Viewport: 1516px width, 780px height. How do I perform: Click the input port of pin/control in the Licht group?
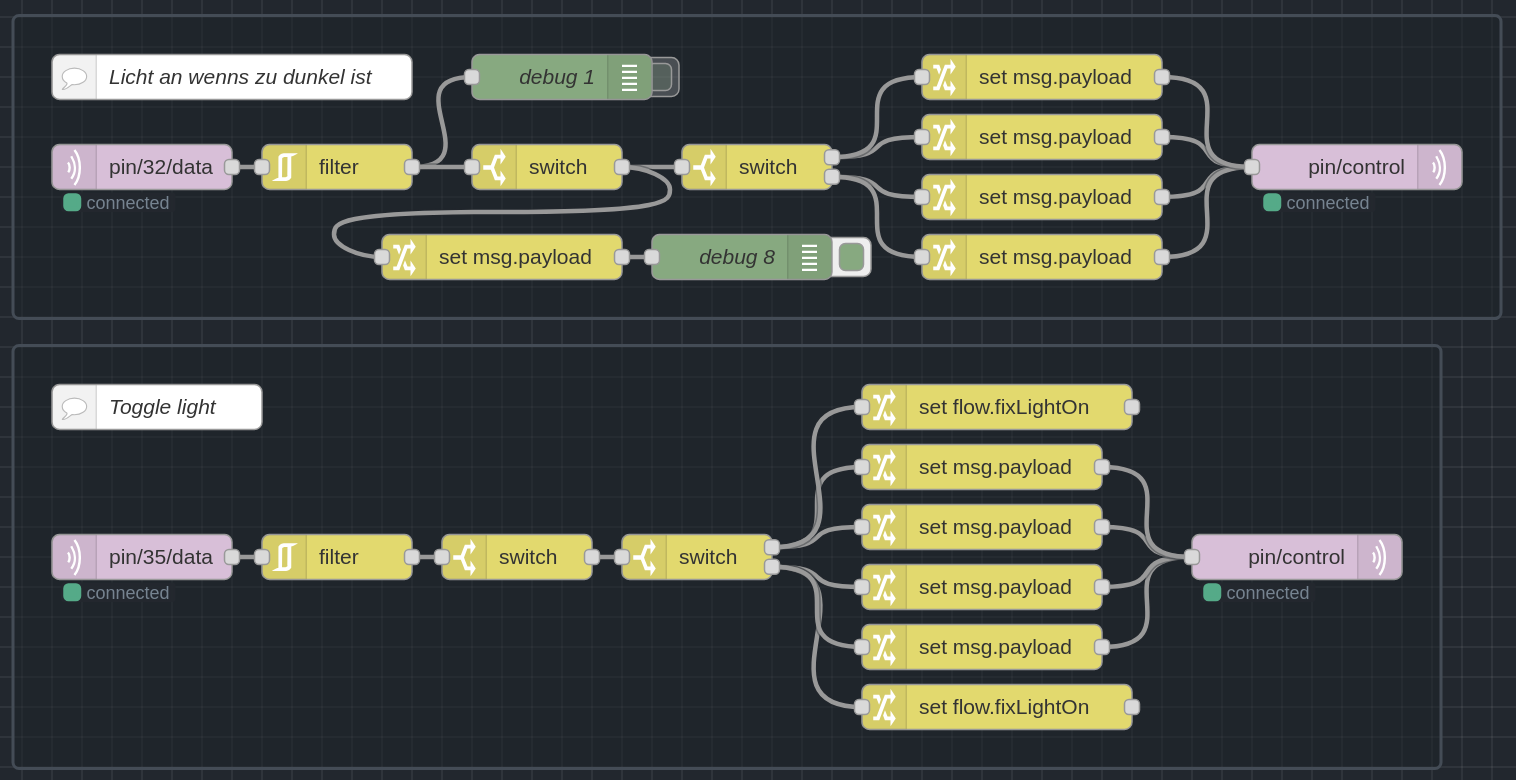[x=1252, y=167]
